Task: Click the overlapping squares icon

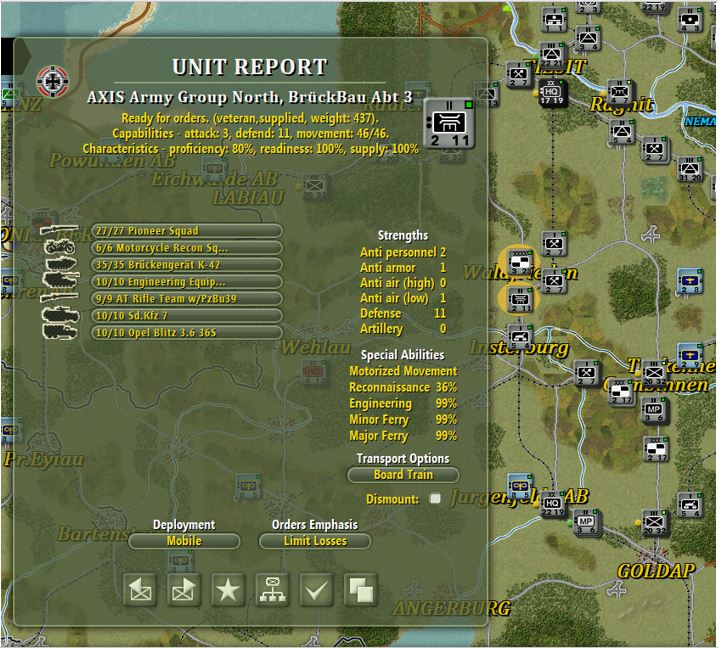Action: point(360,589)
